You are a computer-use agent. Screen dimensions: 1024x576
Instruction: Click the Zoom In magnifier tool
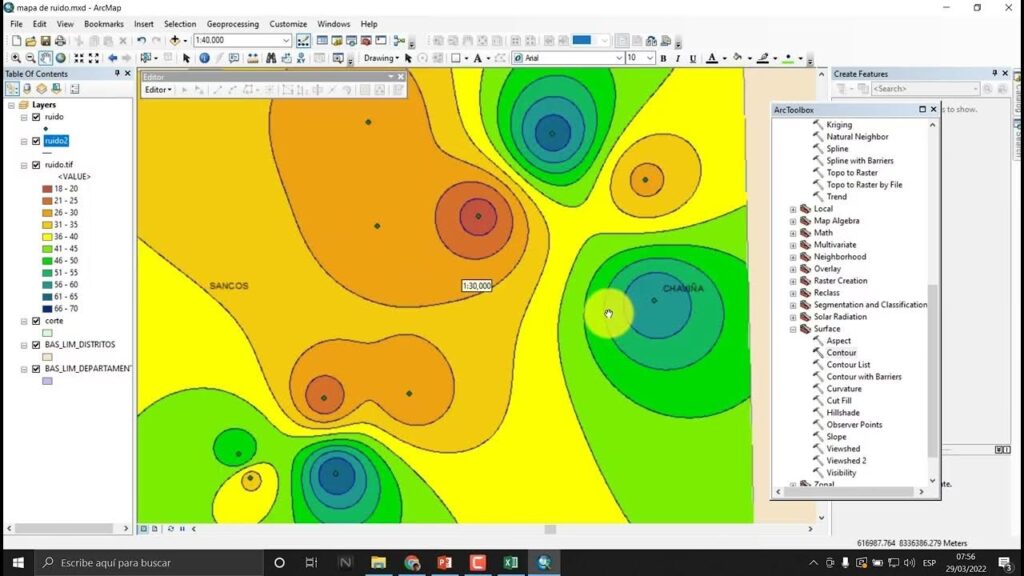[x=16, y=58]
